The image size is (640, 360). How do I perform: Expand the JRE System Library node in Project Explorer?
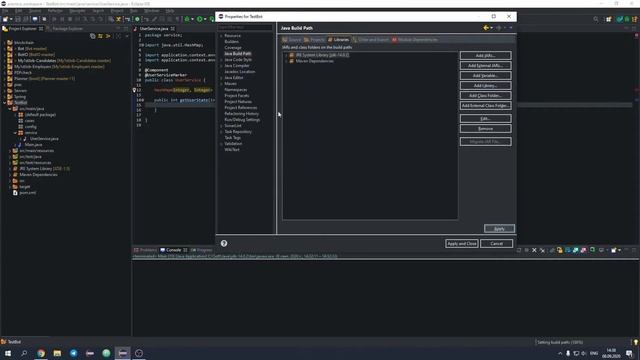(10, 169)
